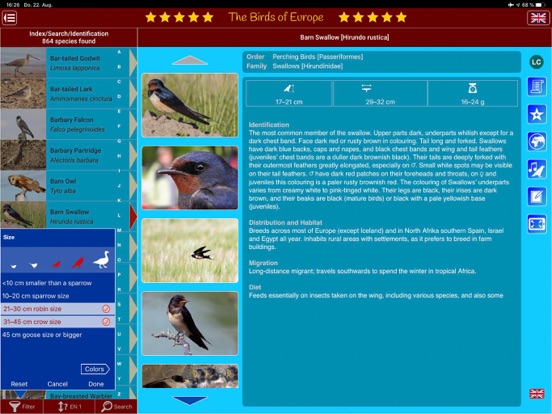Open the LC conservation status badge
This screenshot has width=552, height=414.
point(536,62)
